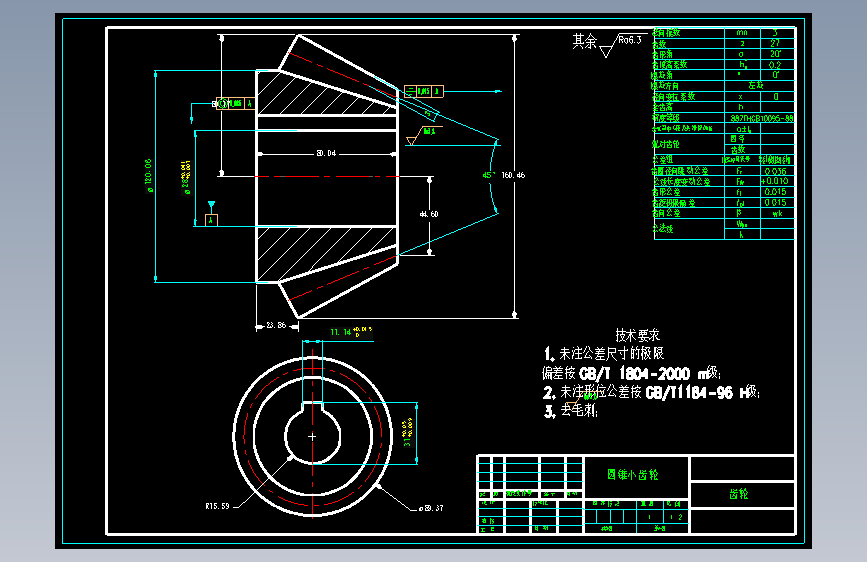Click the 45° angle annotation
Screen dimensions: 867x562
tap(488, 175)
